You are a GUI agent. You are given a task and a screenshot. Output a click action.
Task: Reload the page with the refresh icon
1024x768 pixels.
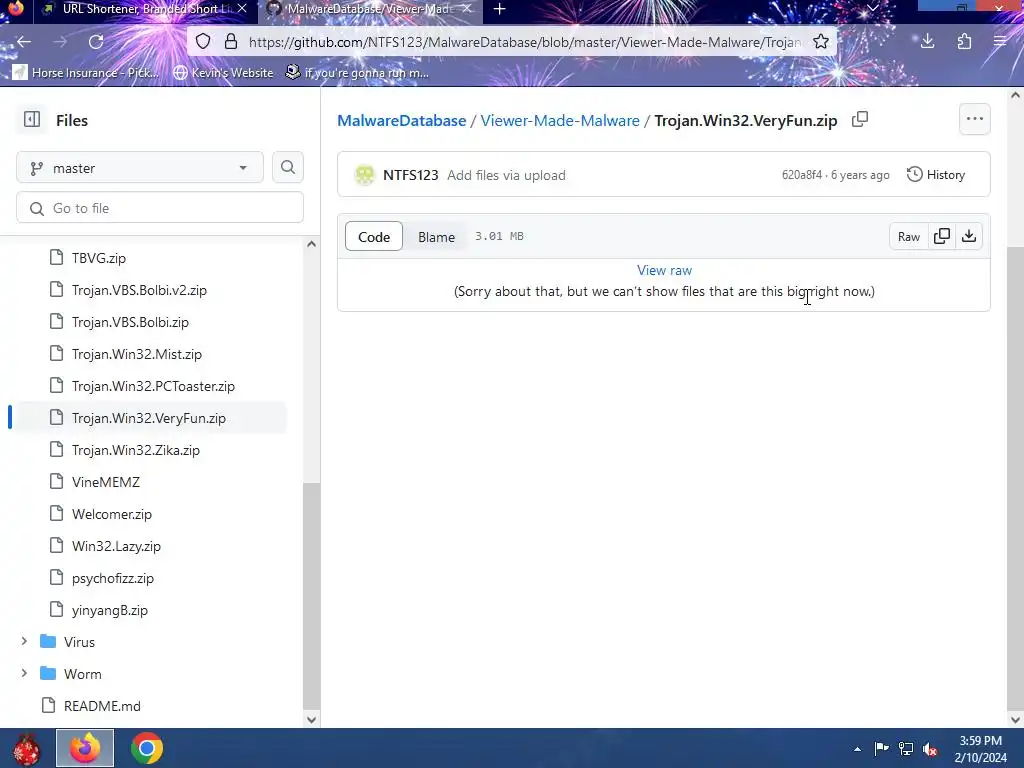click(96, 42)
